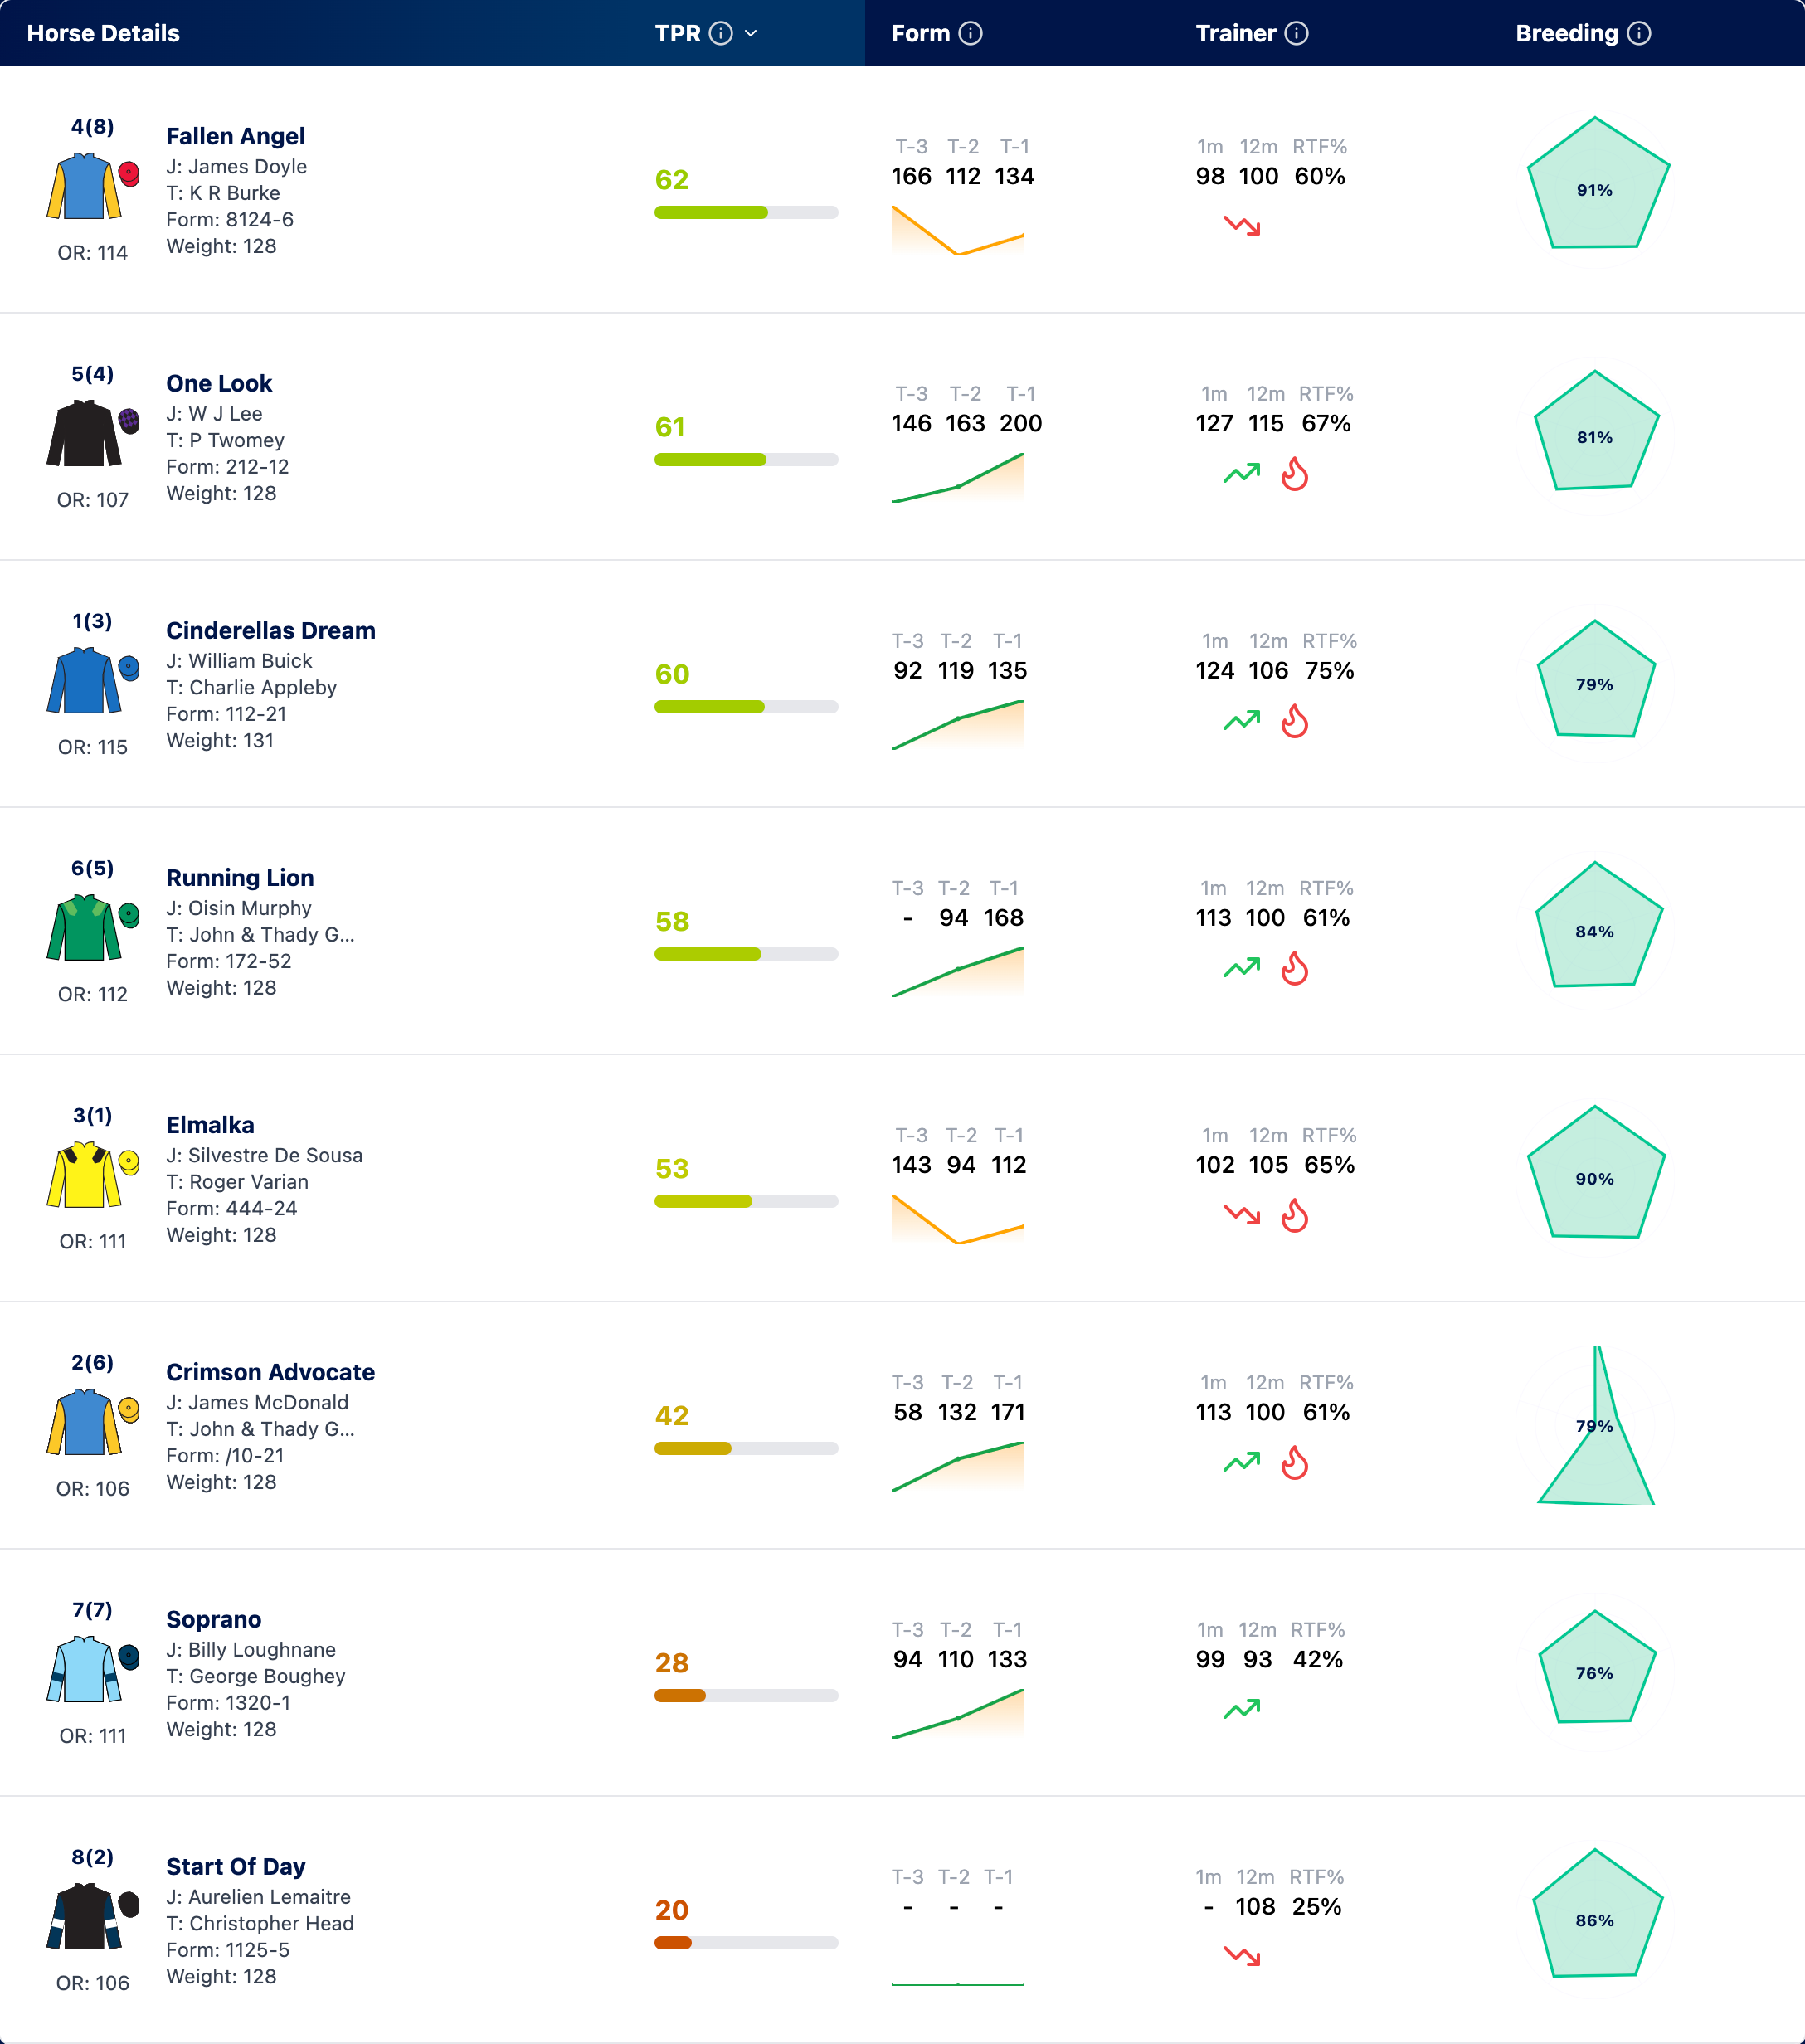Click Fallen Angel's TPR progress bar
Viewport: 1805px width, 2044px height.
746,212
